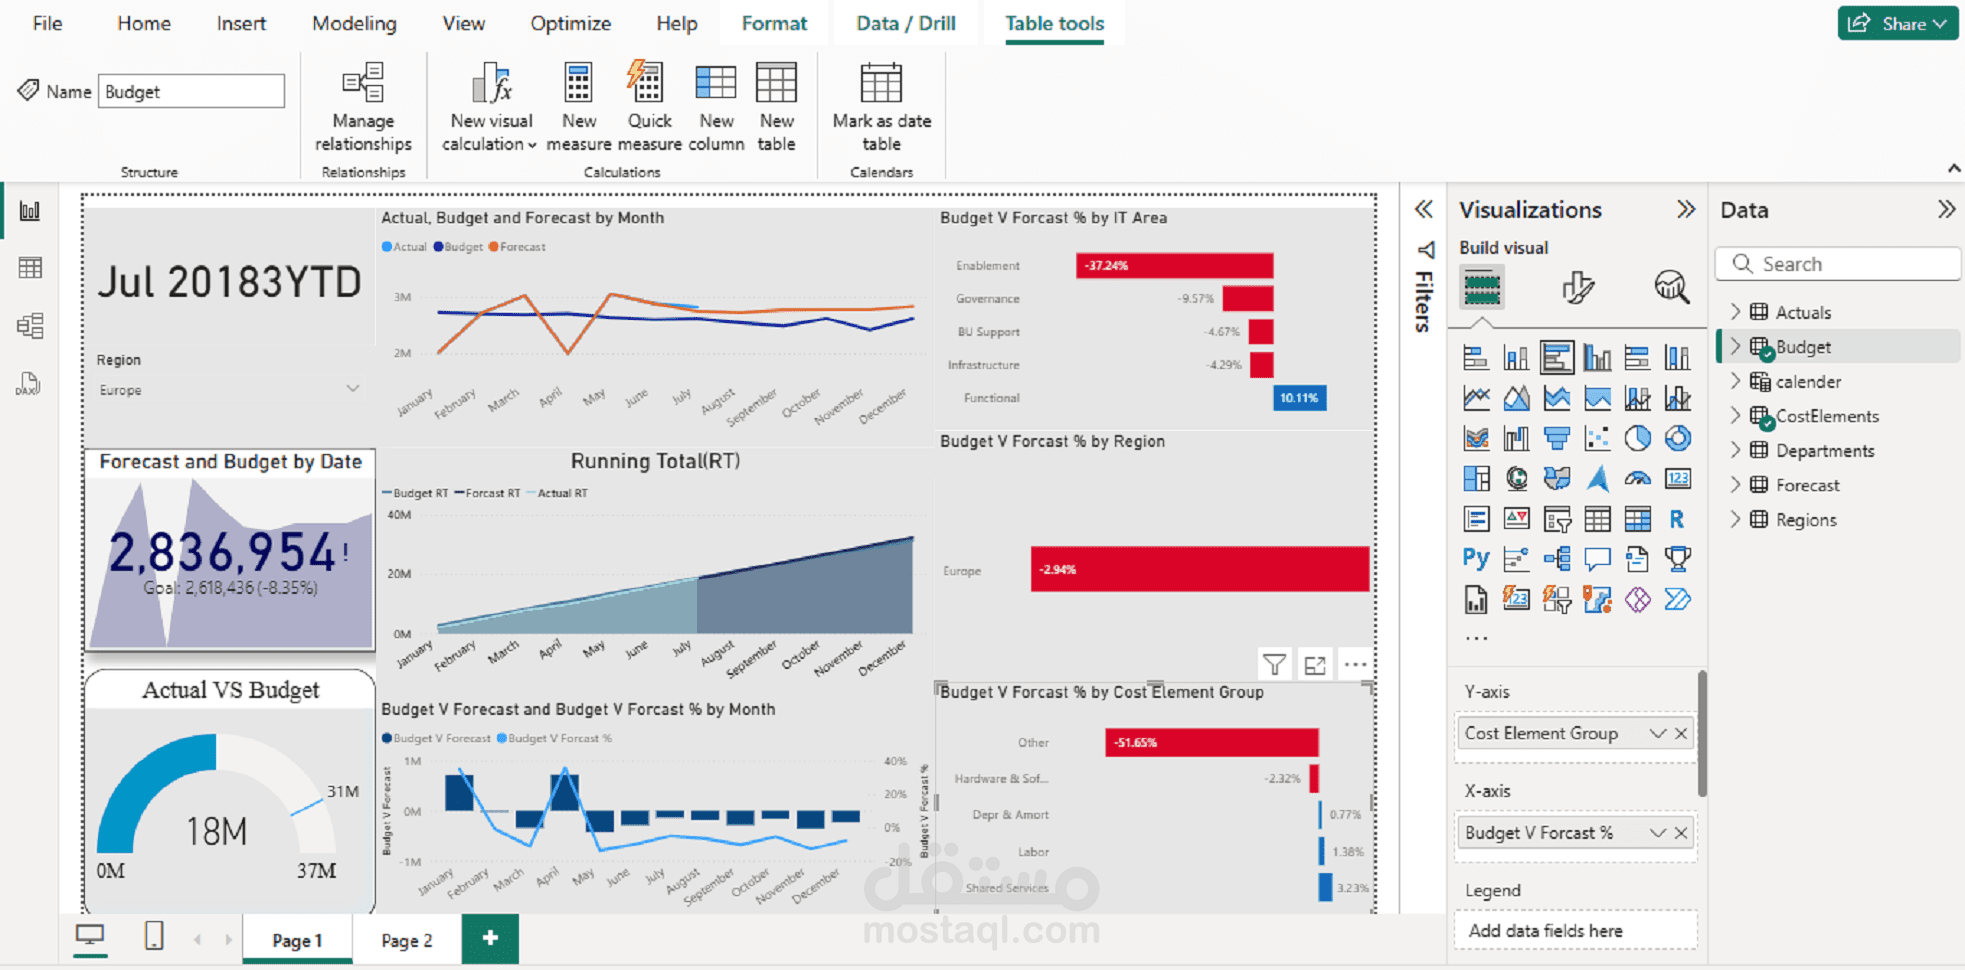
Task: Choose the Slicer visual
Action: click(x=1557, y=518)
